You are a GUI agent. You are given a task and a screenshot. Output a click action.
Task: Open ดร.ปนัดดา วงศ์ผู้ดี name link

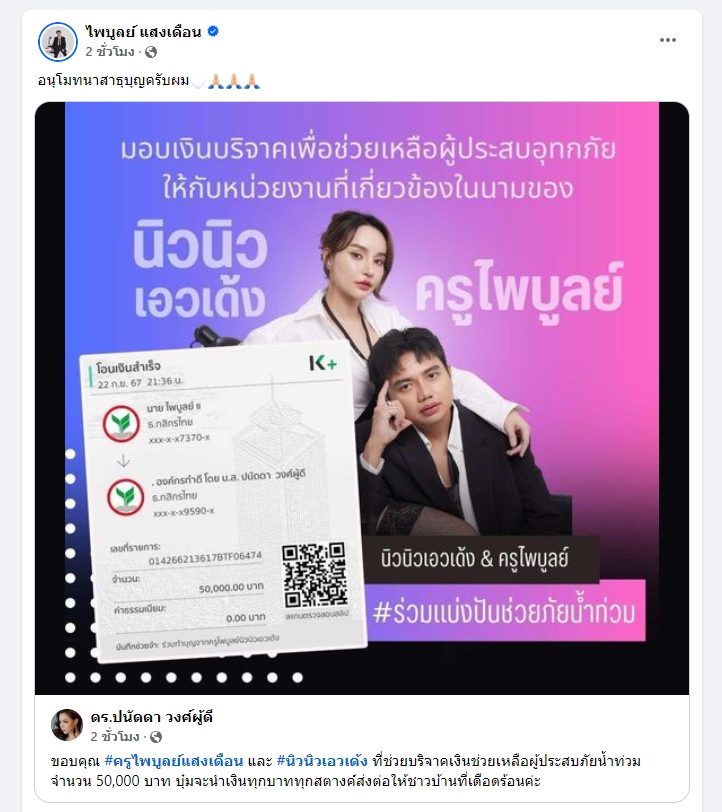click(152, 717)
